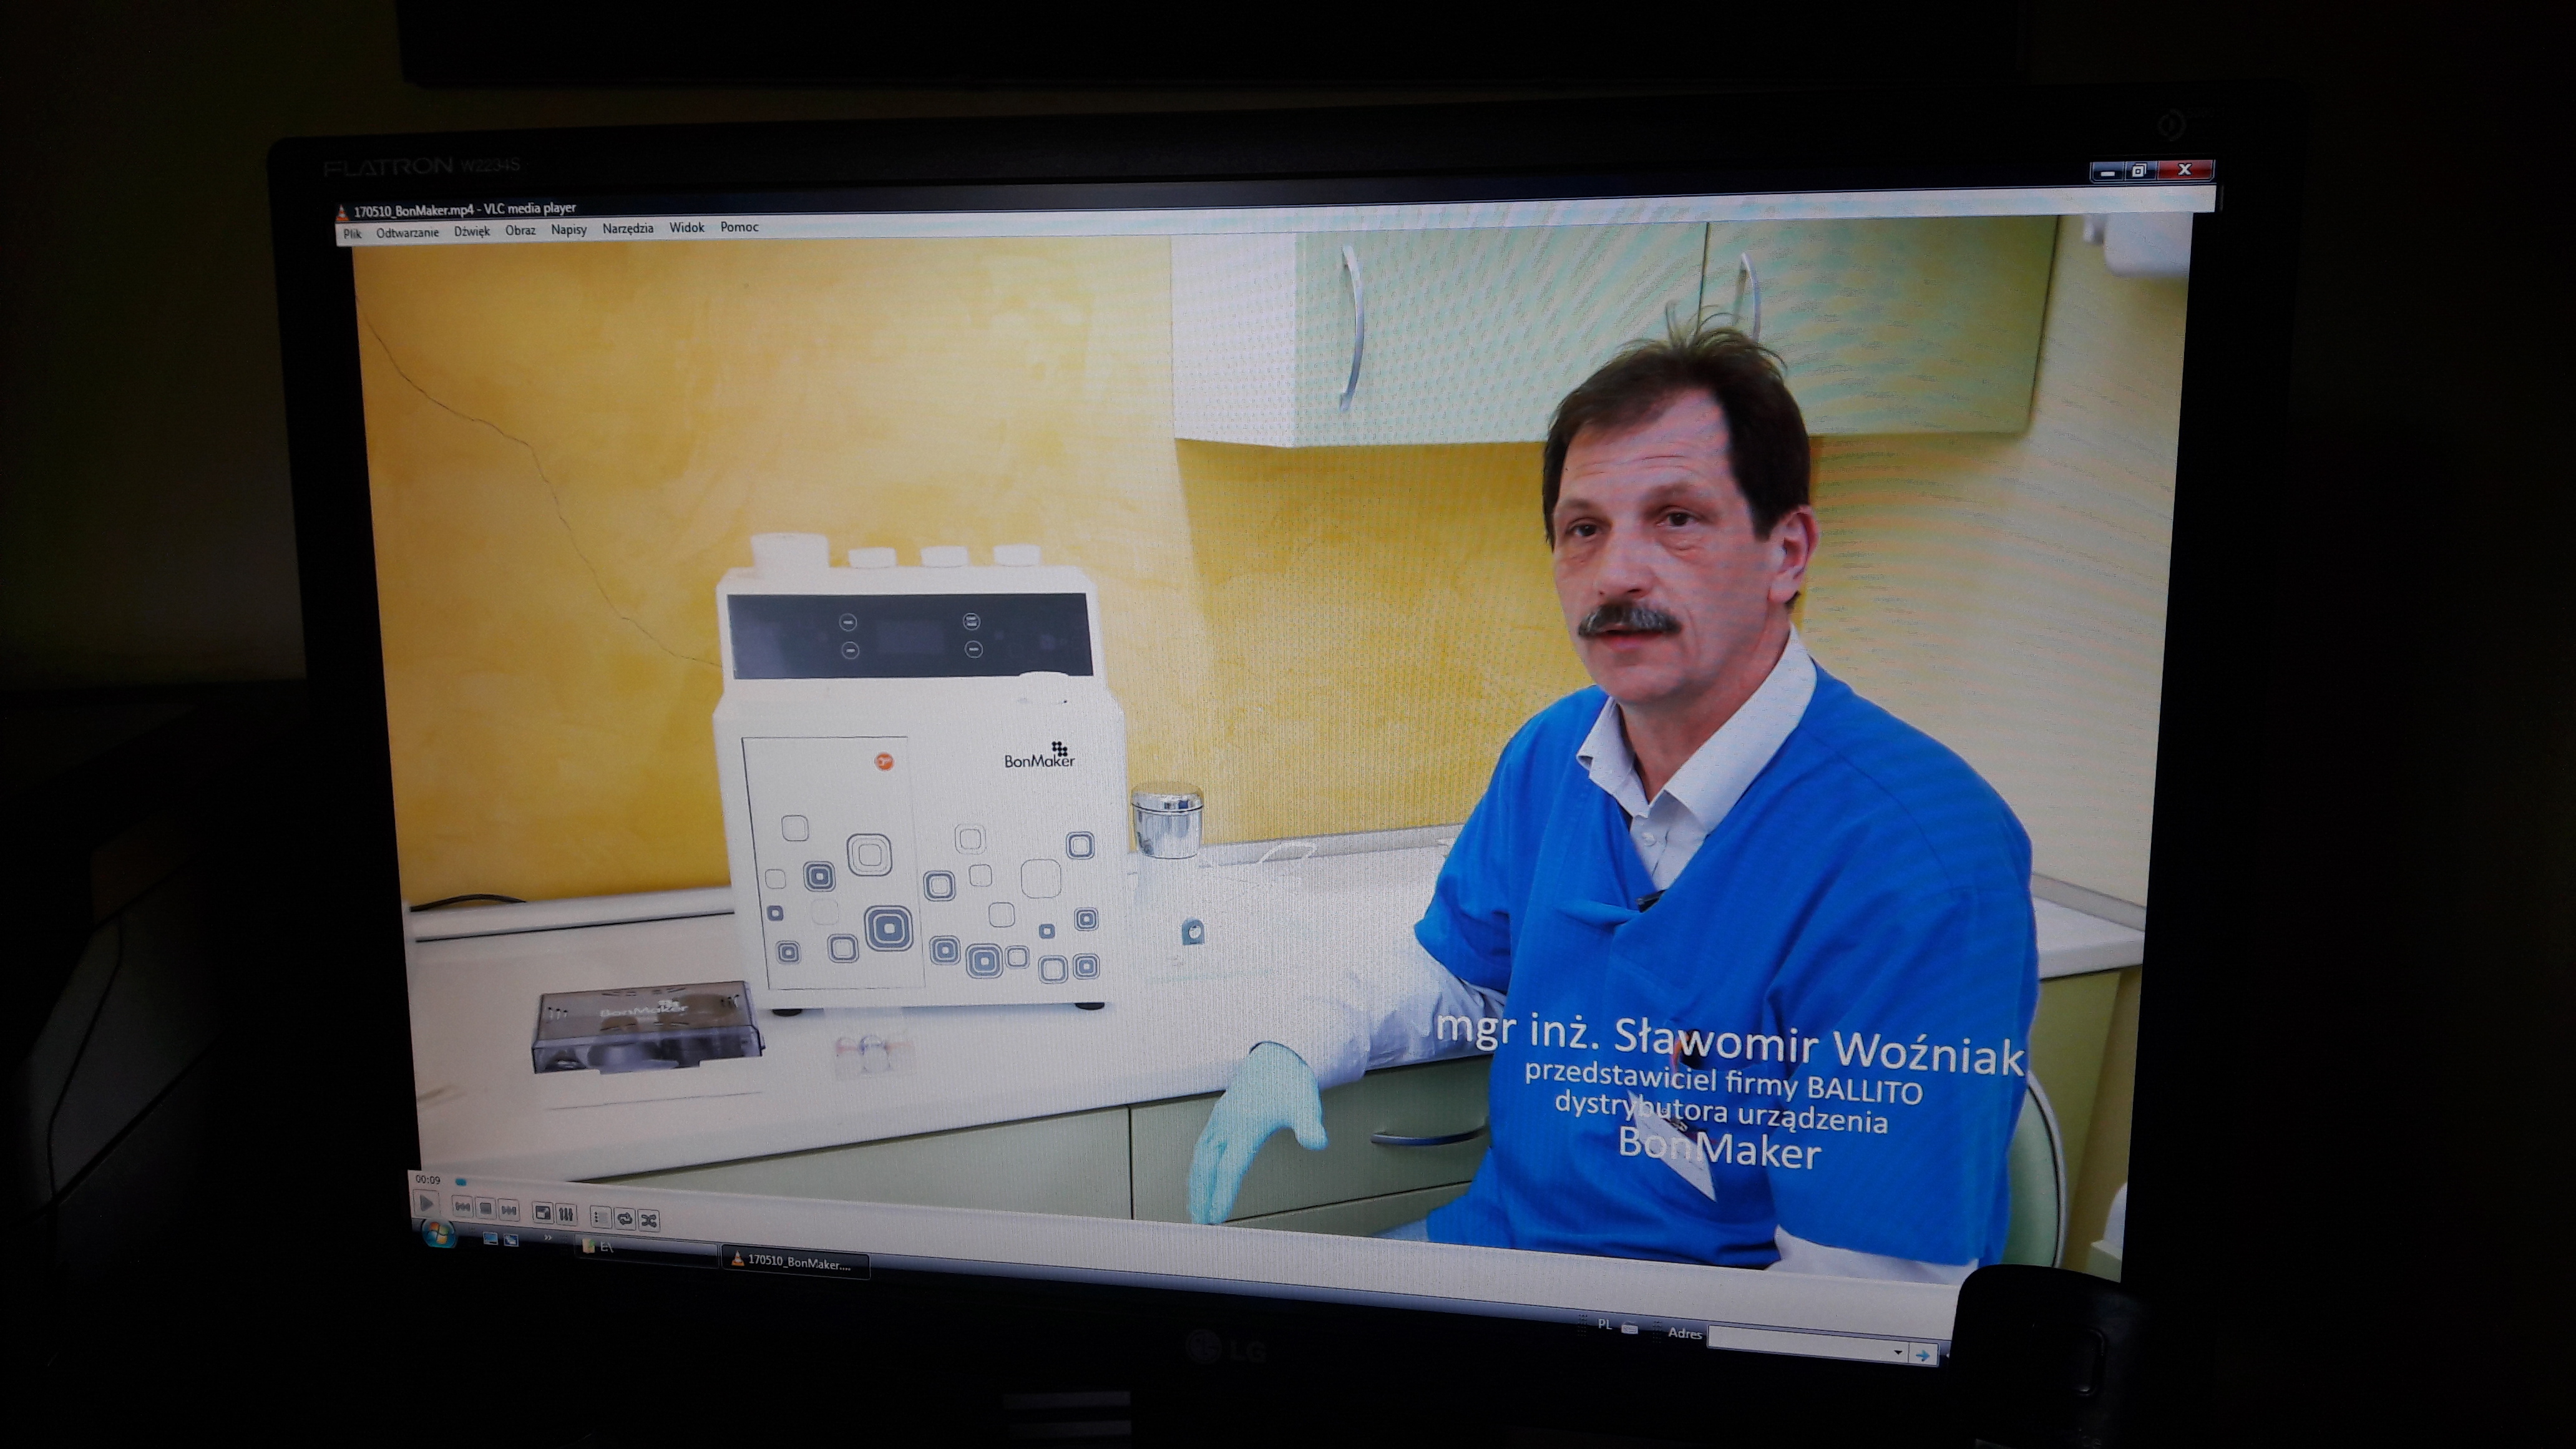Toggle random shuffle playback
Viewport: 2576px width, 1449px height.
[x=649, y=1220]
